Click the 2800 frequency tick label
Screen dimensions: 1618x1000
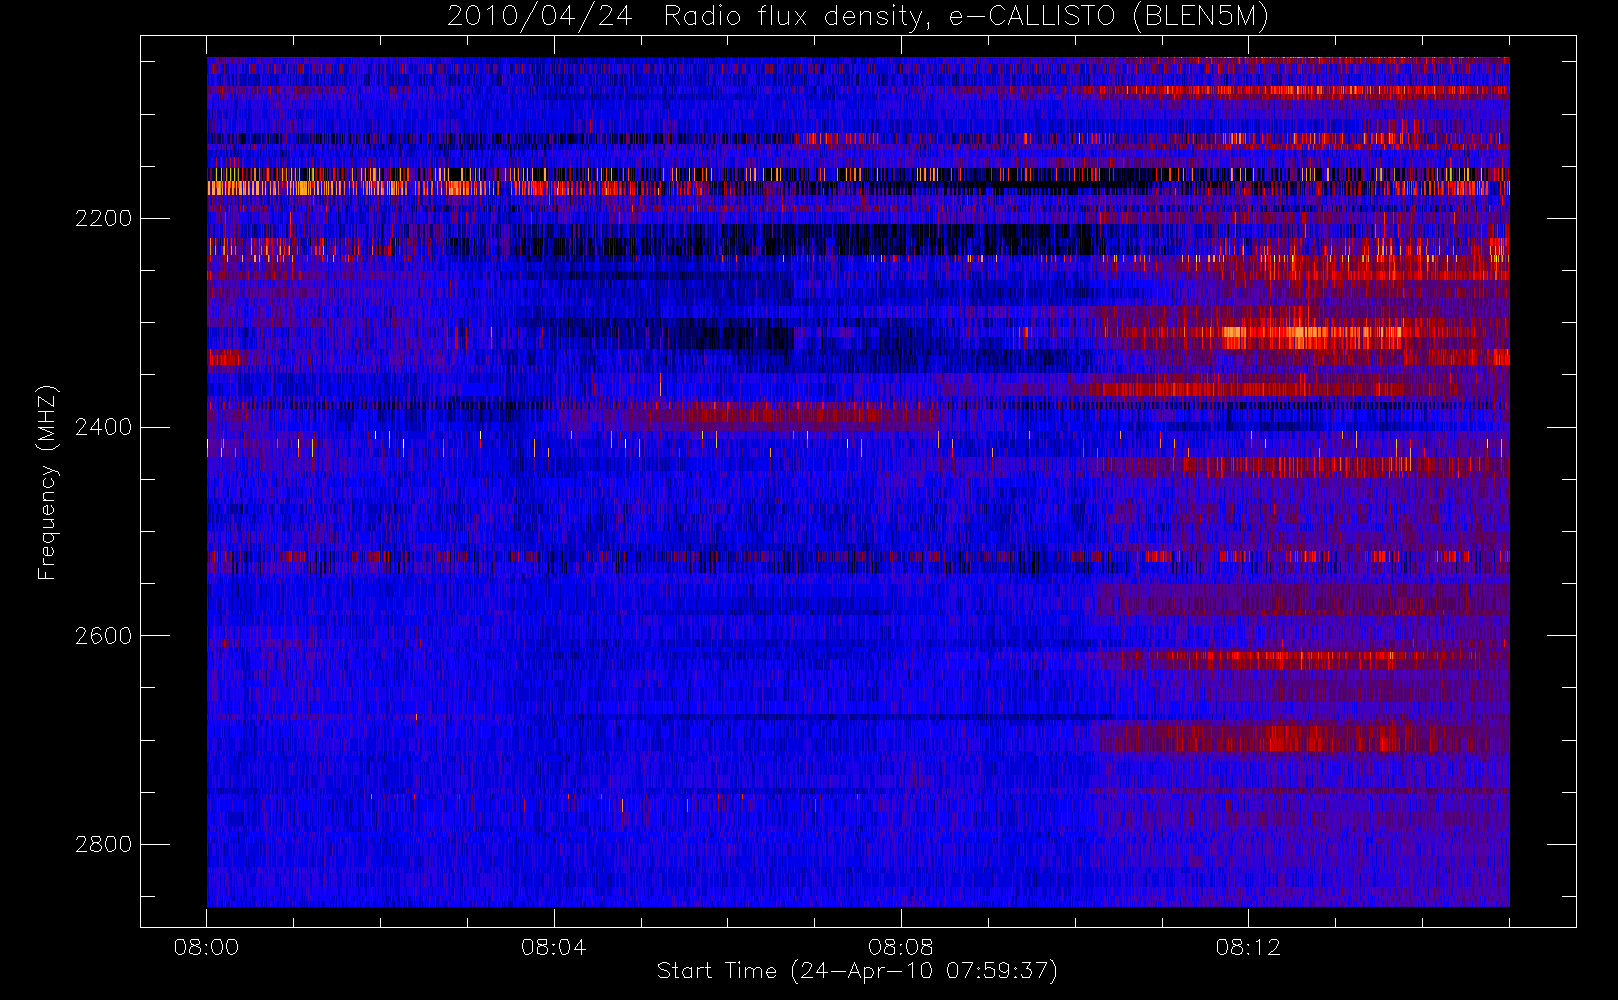click(x=103, y=845)
